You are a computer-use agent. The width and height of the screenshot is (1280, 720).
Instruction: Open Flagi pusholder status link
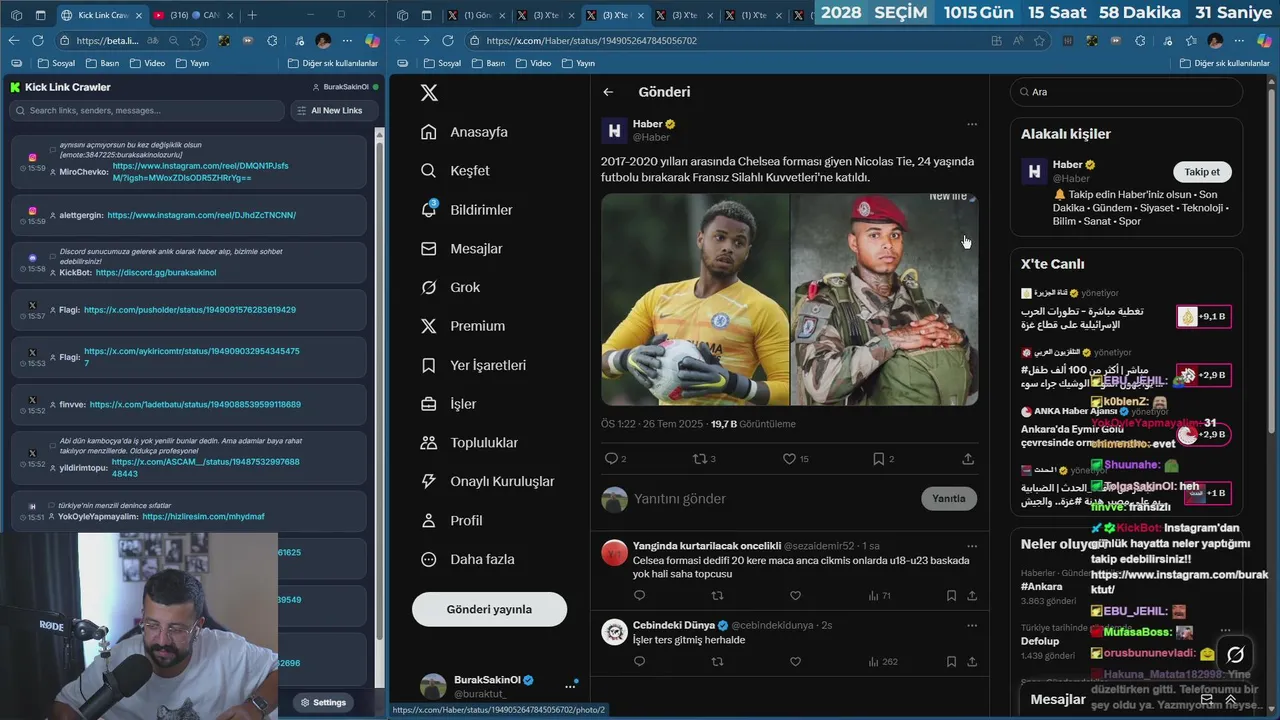190,310
